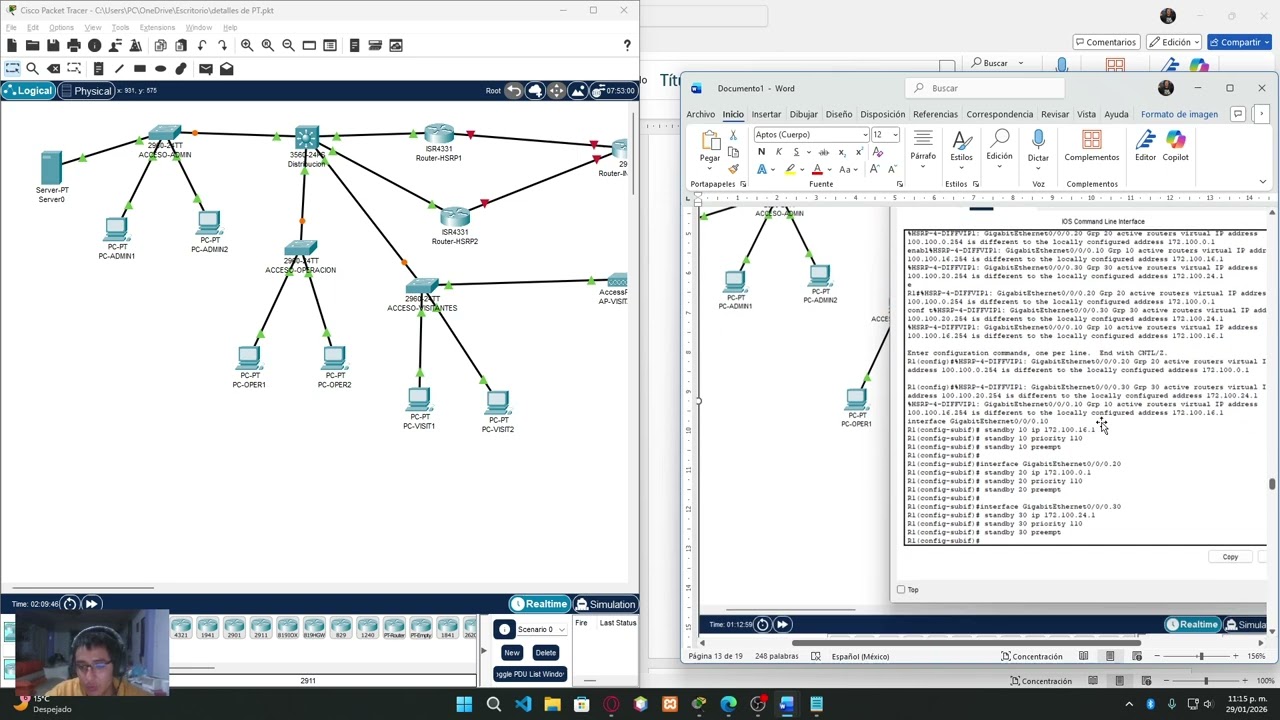Open the Diseño ribbon tab
Screen dimensions: 1280x720
click(839, 114)
